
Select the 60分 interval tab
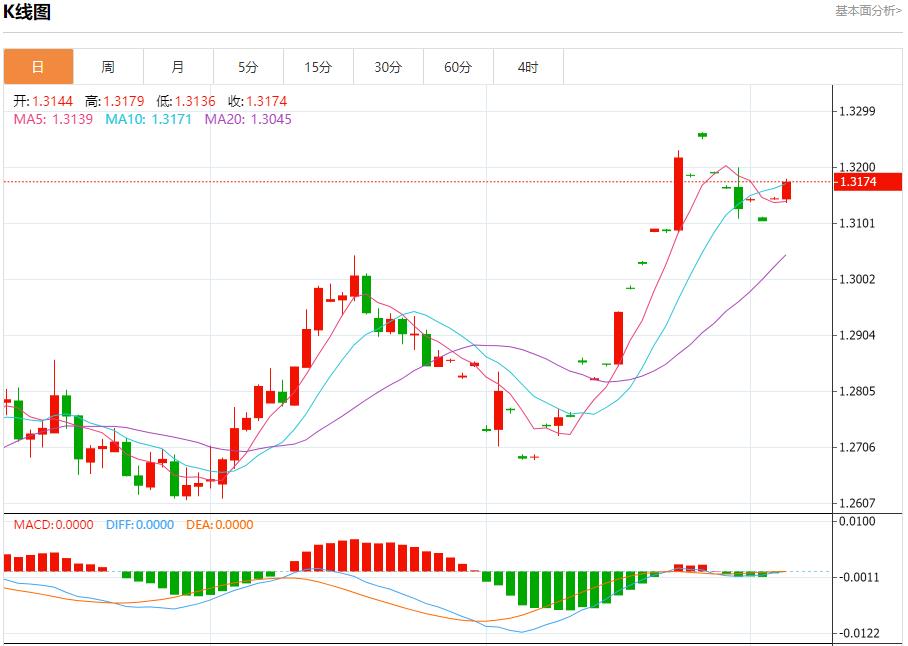458,67
